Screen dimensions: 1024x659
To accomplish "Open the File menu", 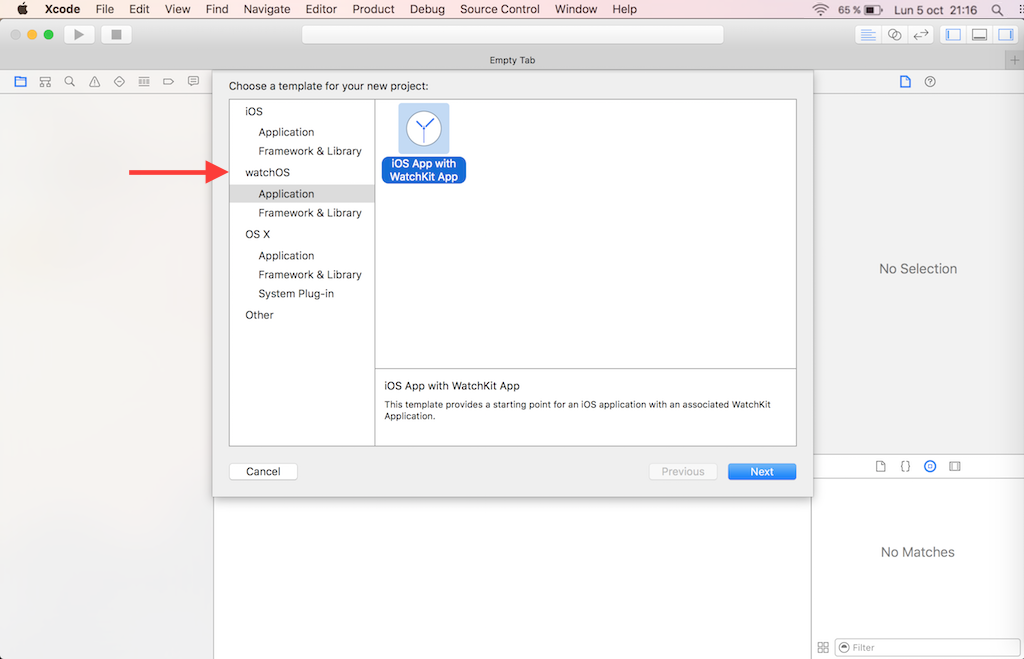I will click(104, 9).
